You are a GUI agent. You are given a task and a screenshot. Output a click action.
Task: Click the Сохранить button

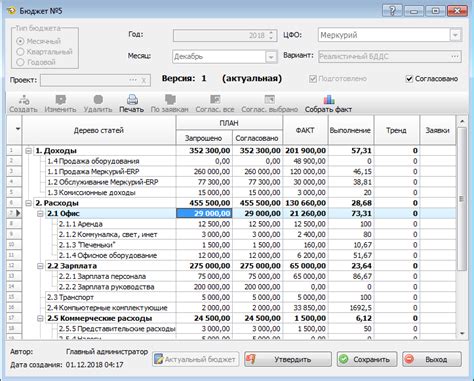367,359
